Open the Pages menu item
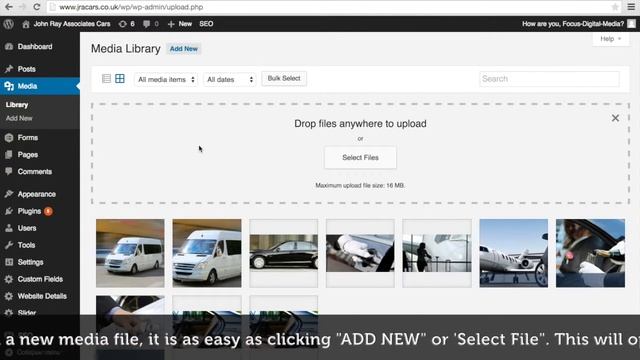This screenshot has height=360, width=640. [28, 155]
